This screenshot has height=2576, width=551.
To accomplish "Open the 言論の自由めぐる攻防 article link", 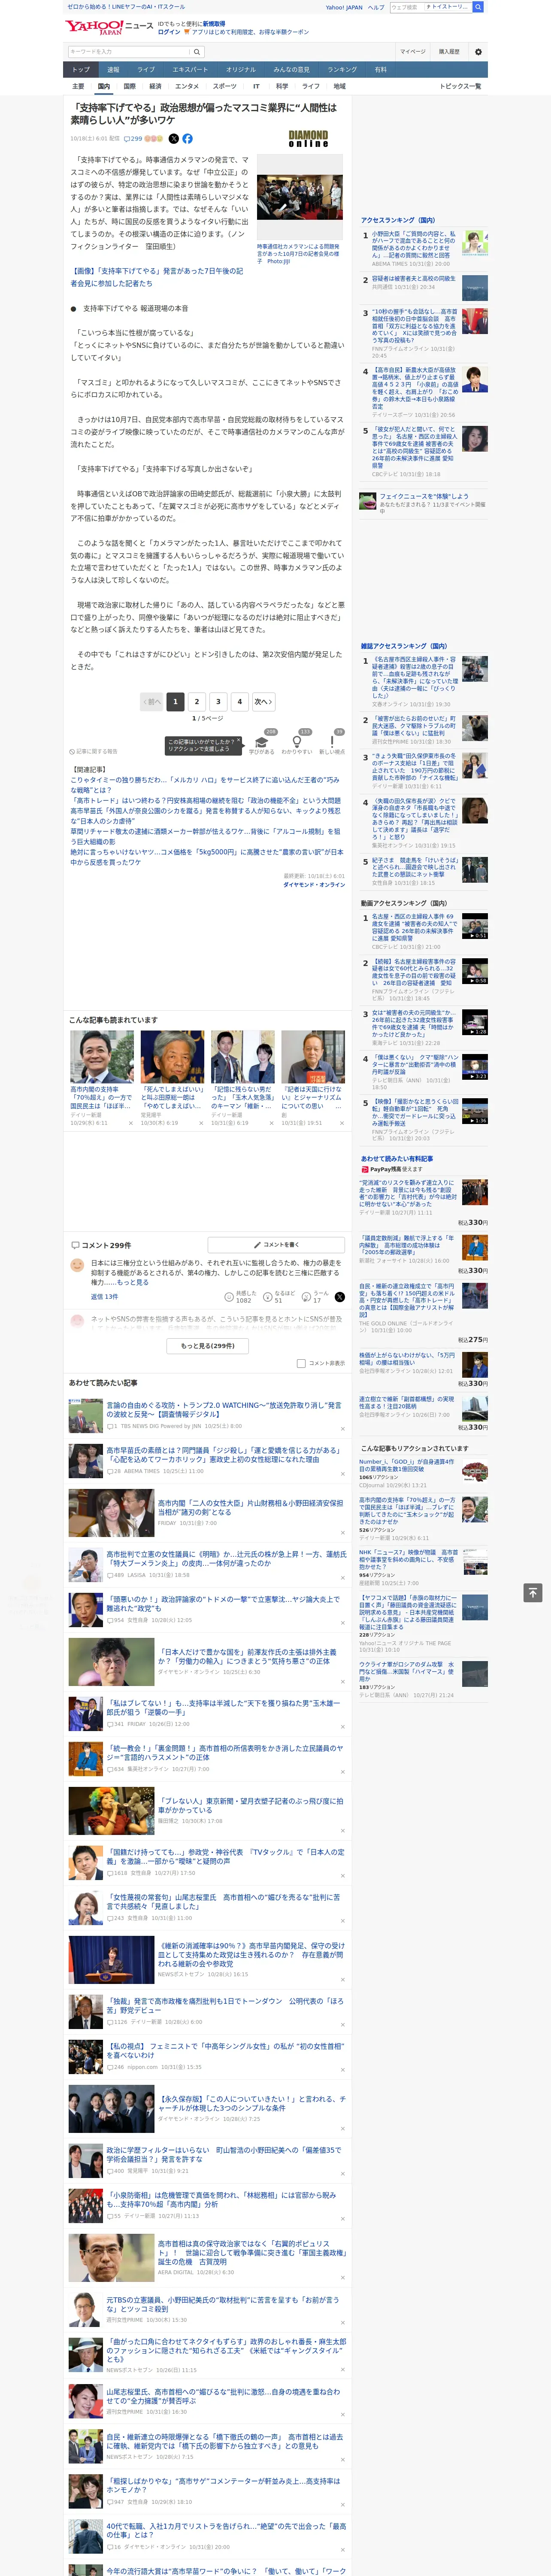I will pos(224,1409).
